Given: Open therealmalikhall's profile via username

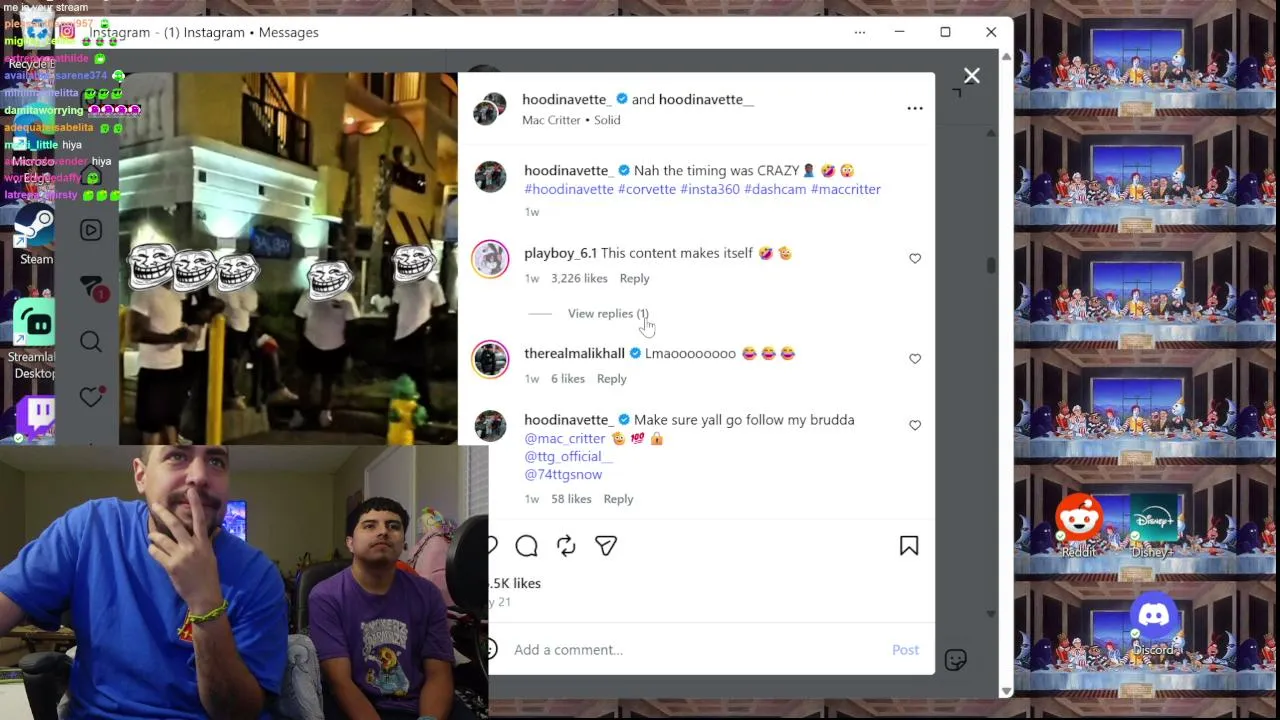Looking at the screenshot, I should 574,353.
